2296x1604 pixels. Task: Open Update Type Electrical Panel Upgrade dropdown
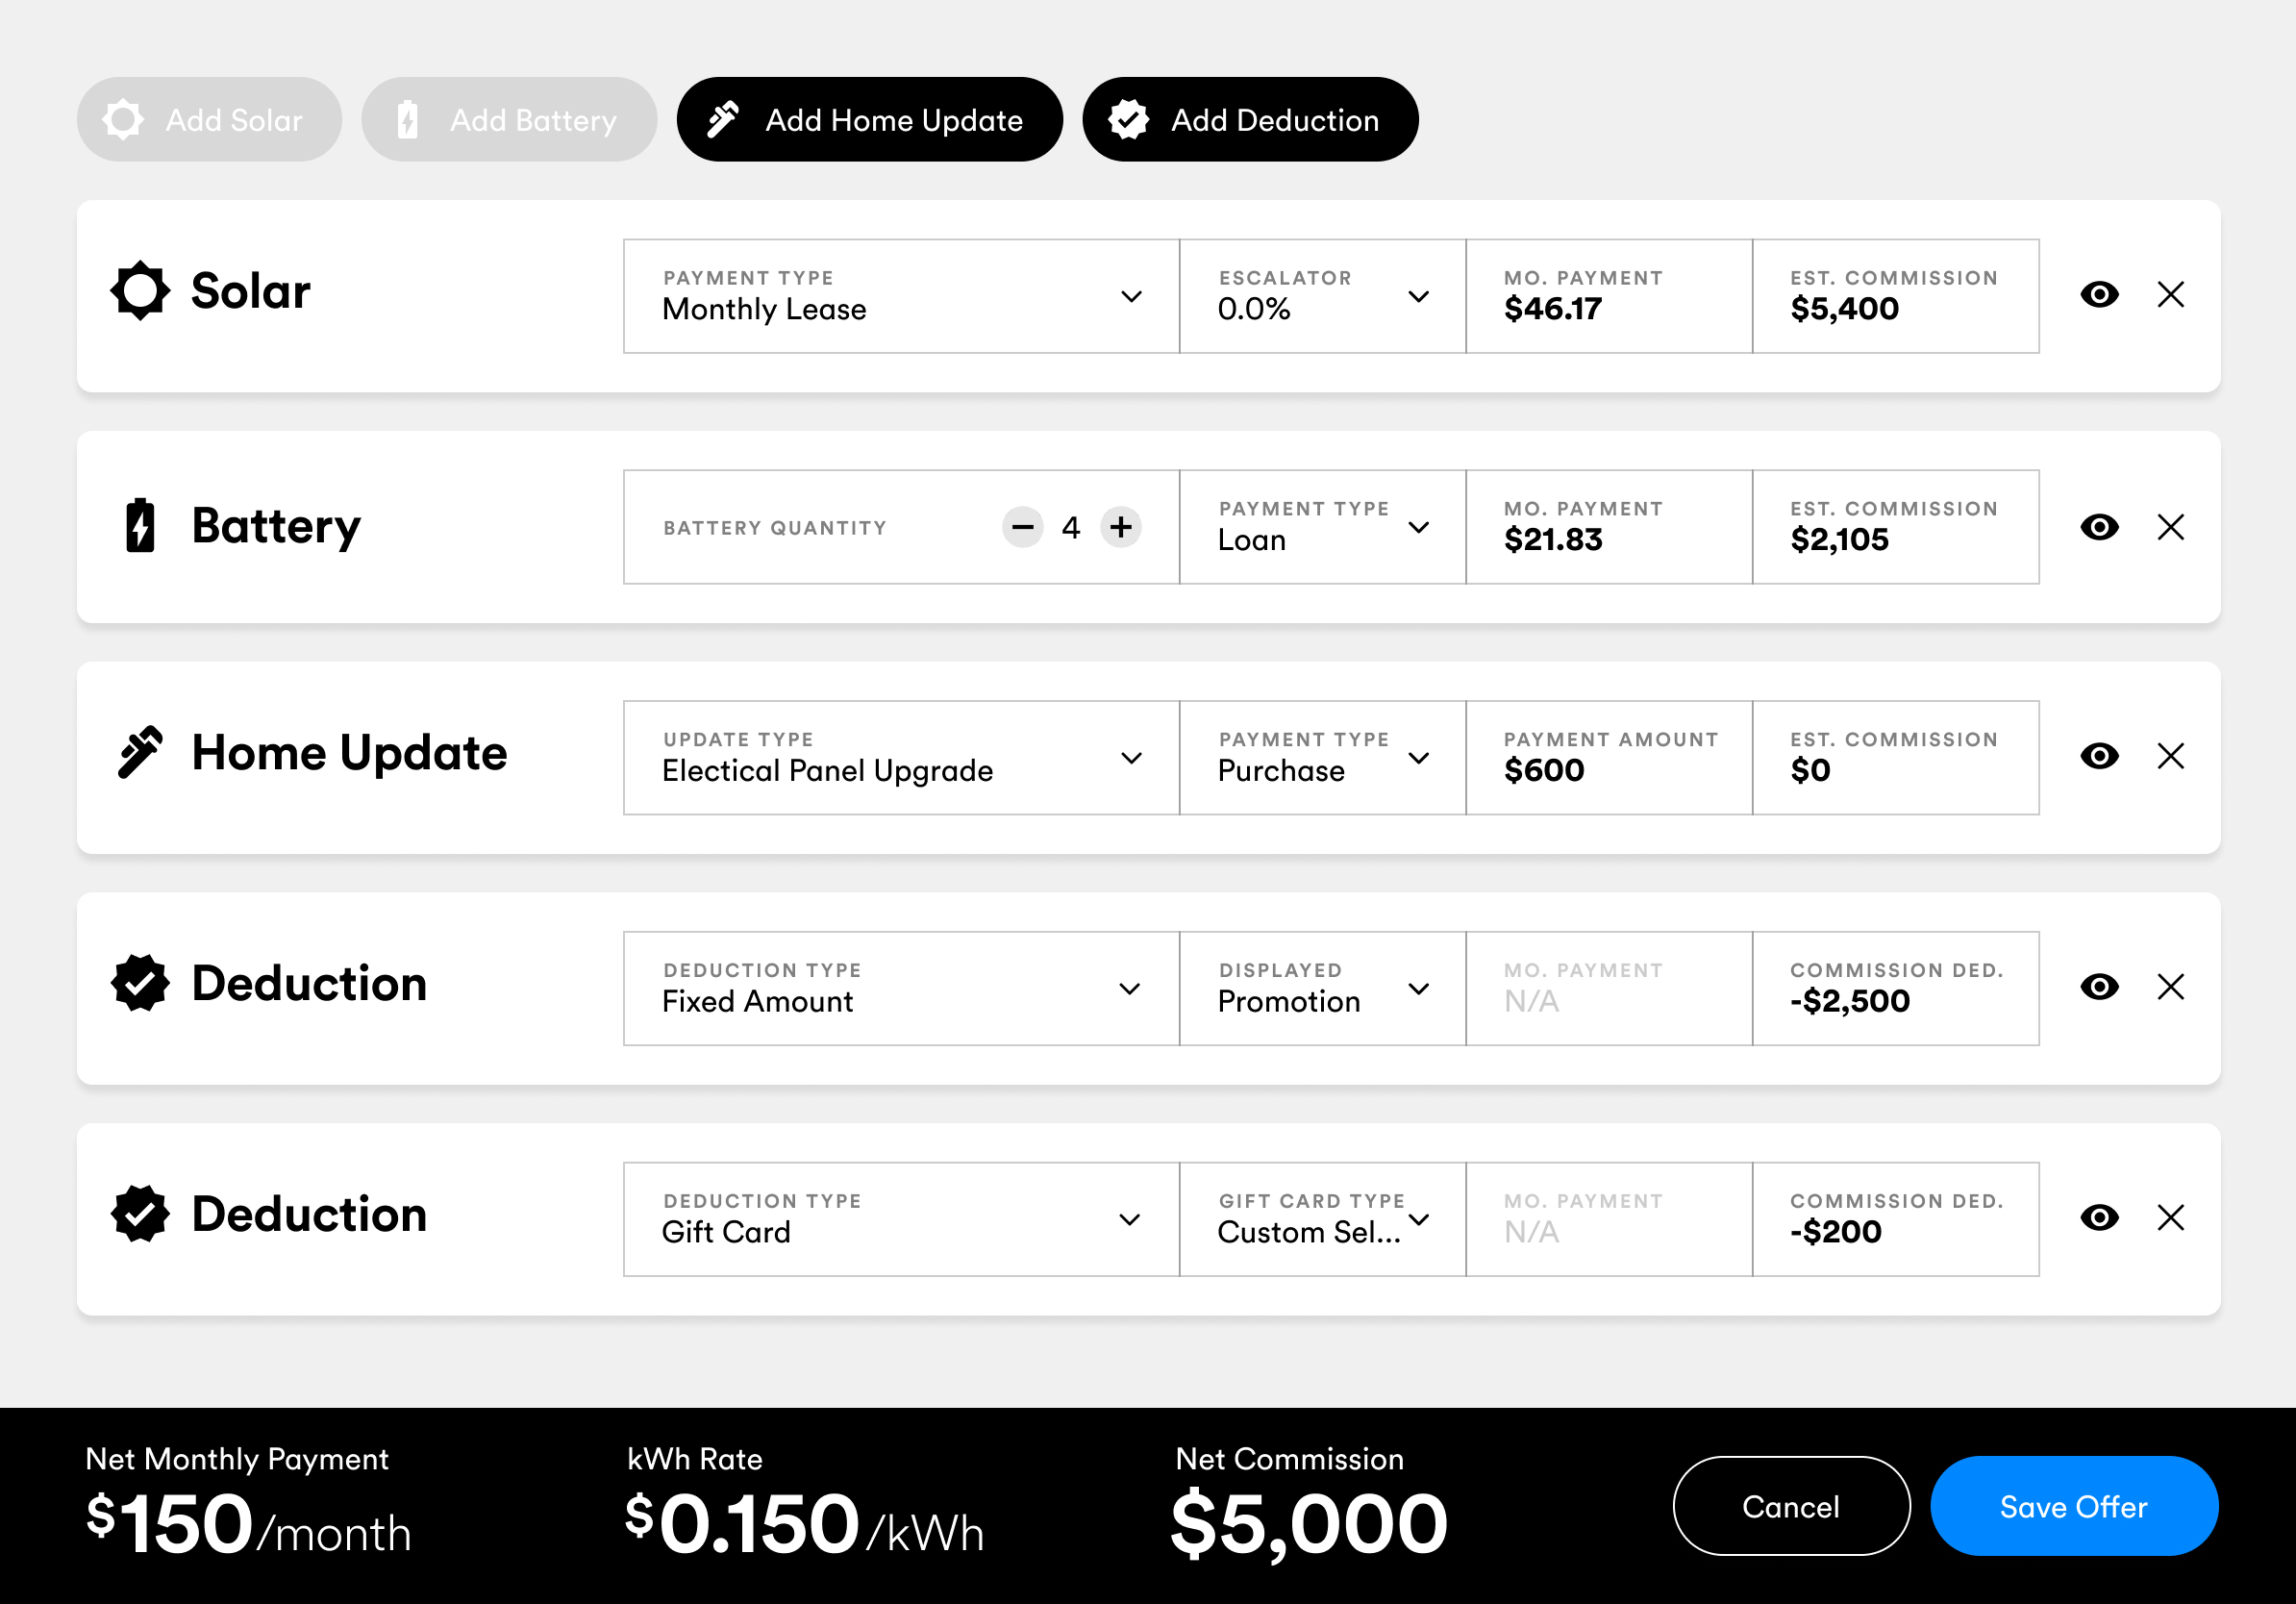click(x=901, y=757)
